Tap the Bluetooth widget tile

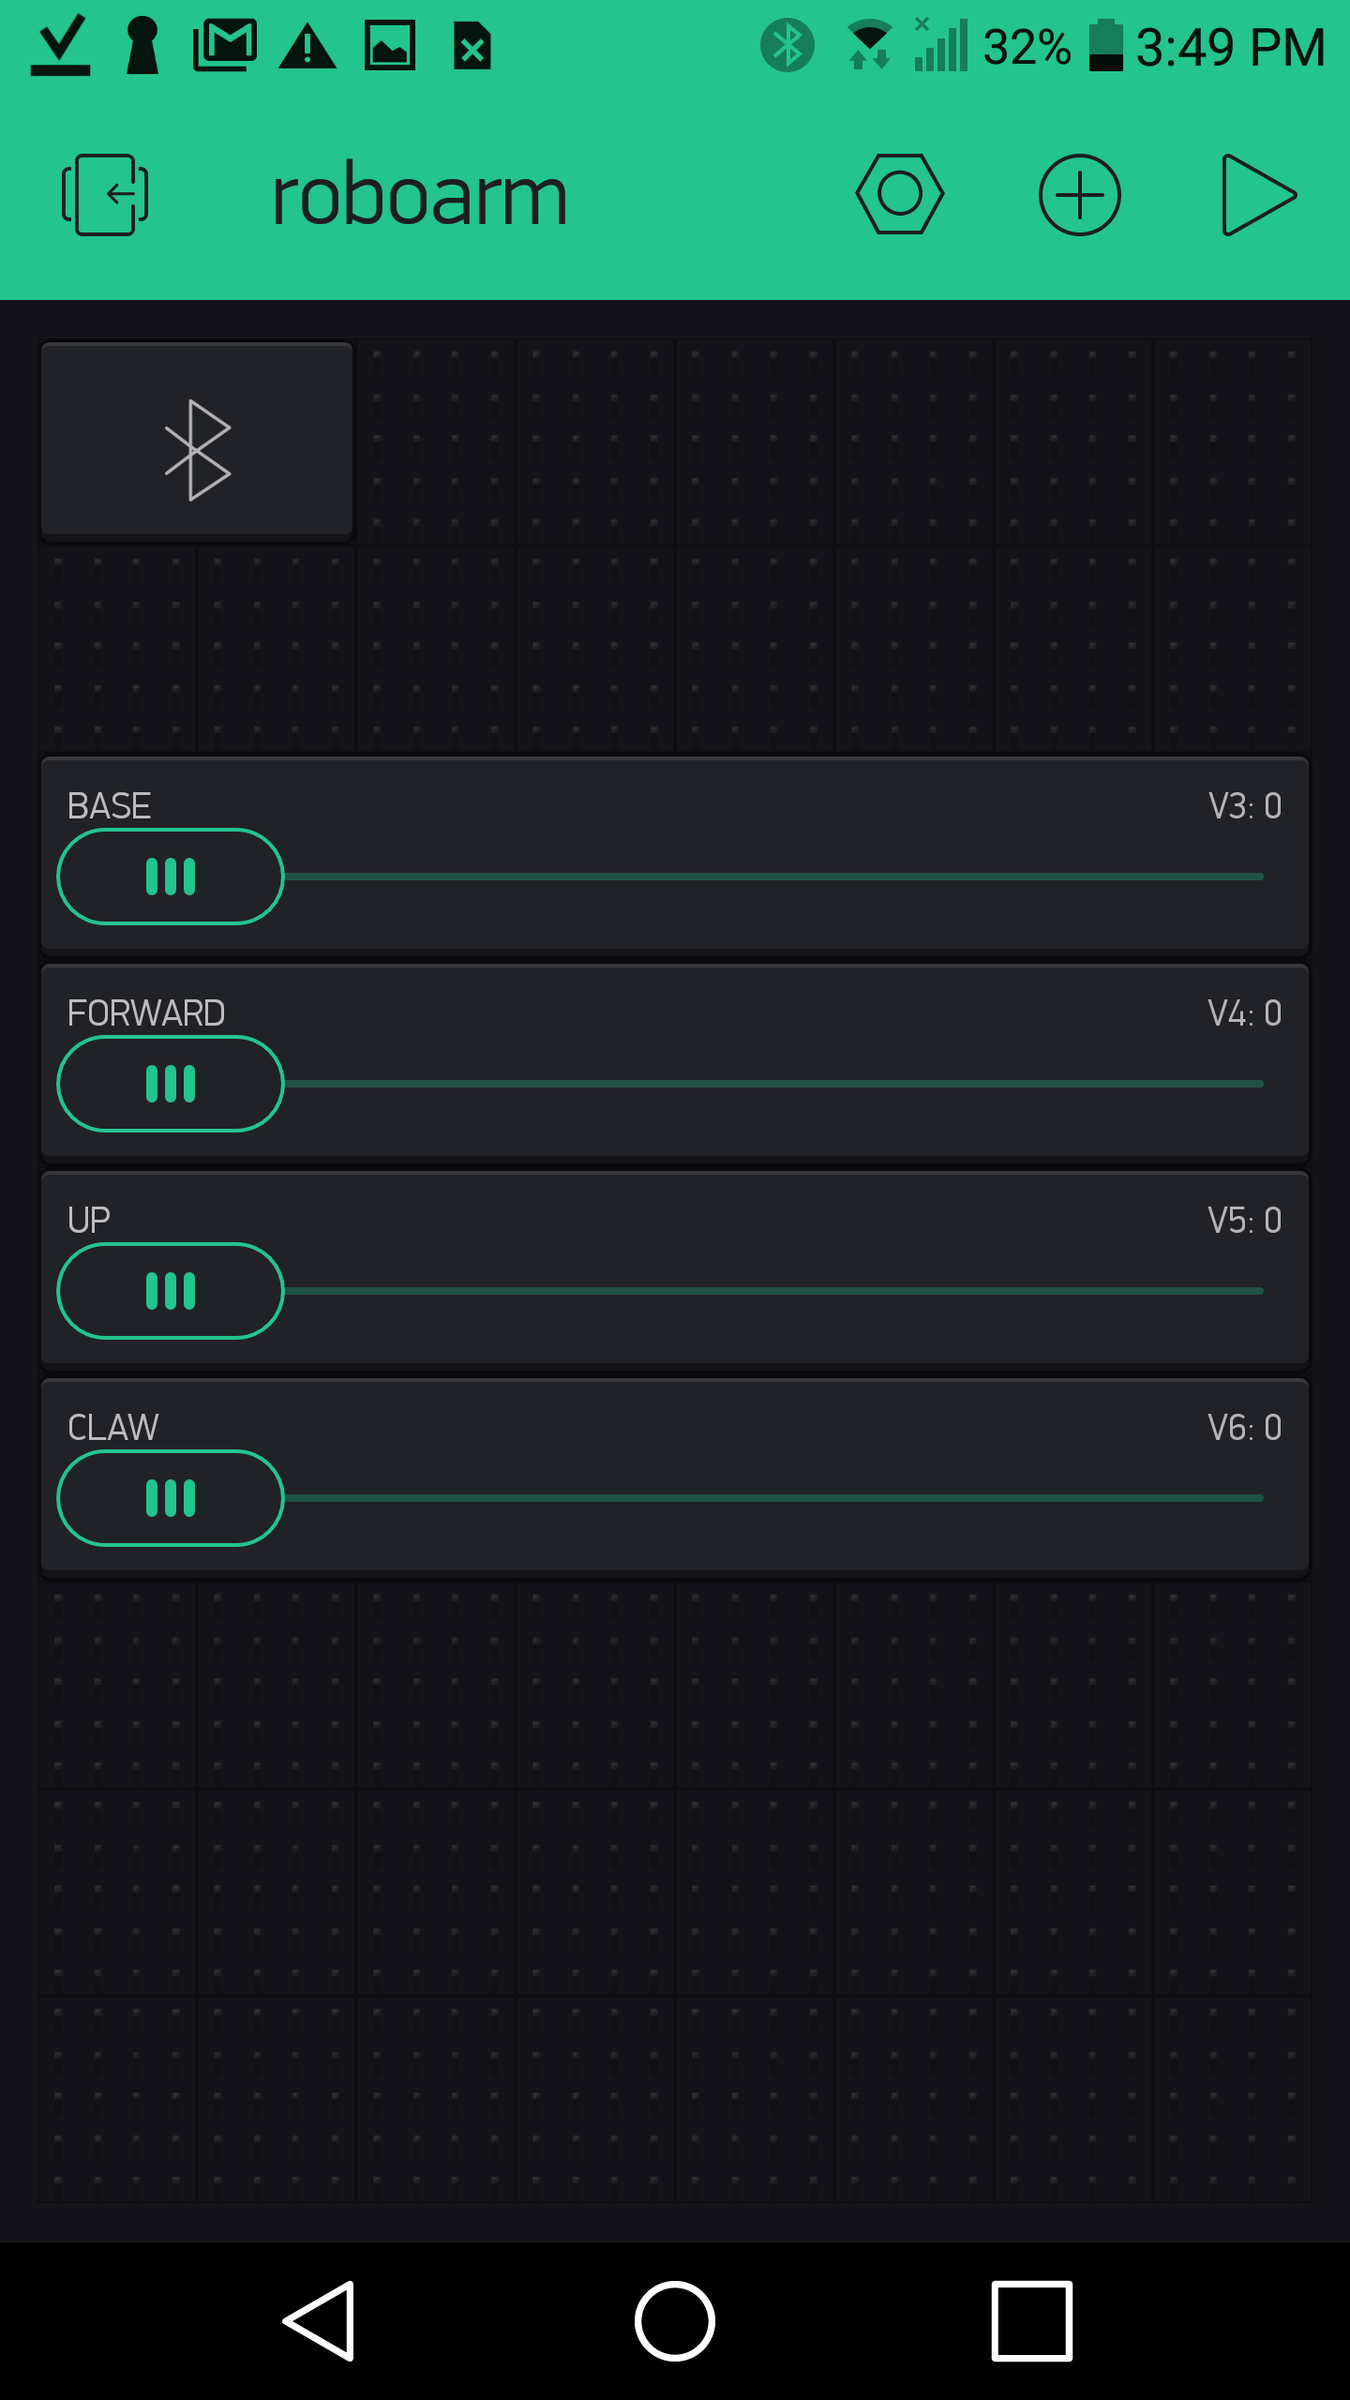pos(197,441)
